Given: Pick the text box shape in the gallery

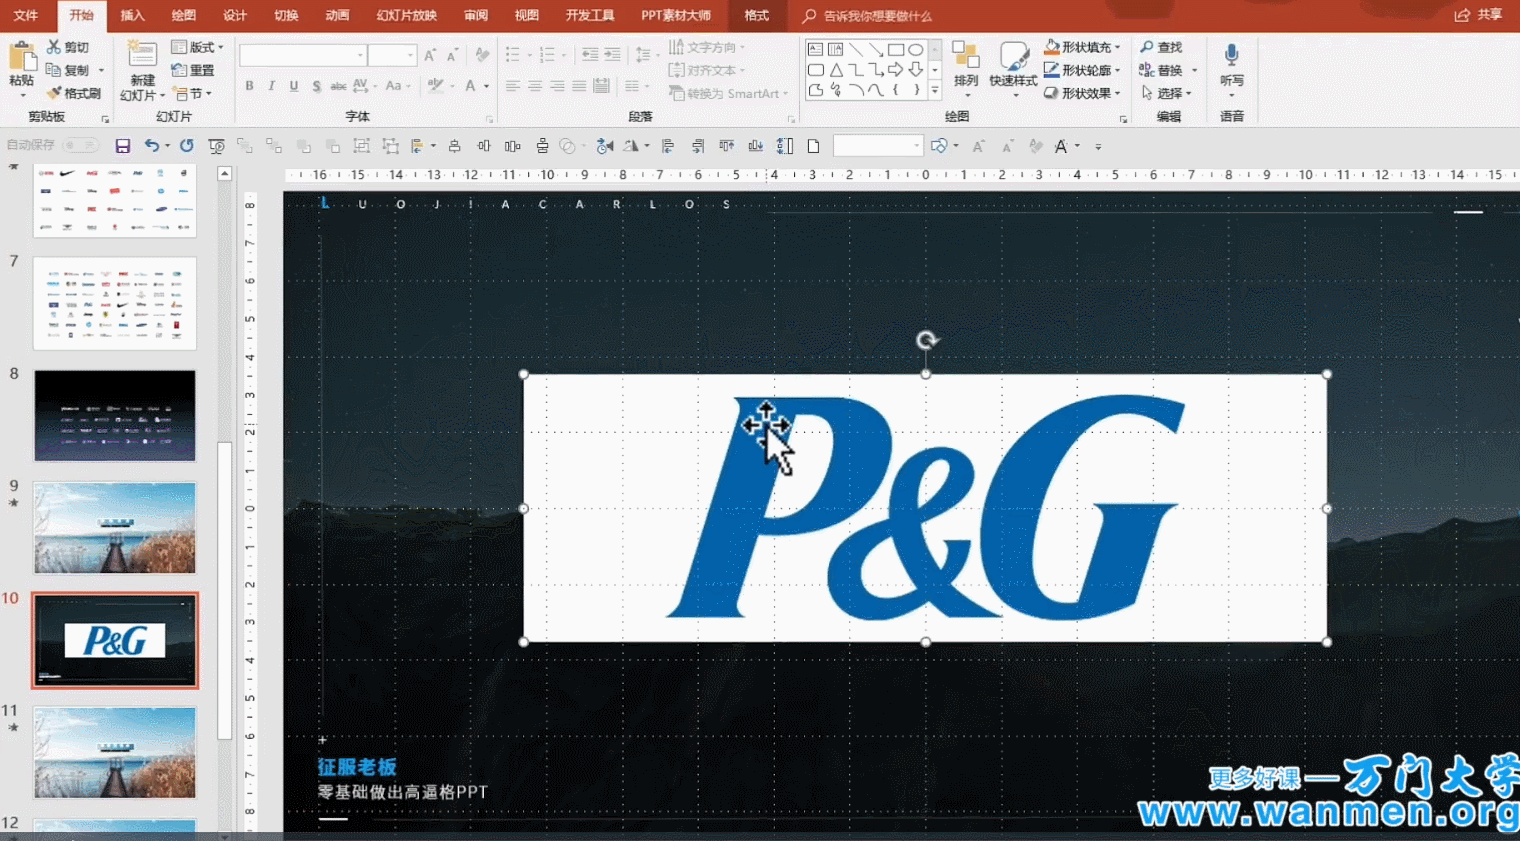Looking at the screenshot, I should point(816,49).
